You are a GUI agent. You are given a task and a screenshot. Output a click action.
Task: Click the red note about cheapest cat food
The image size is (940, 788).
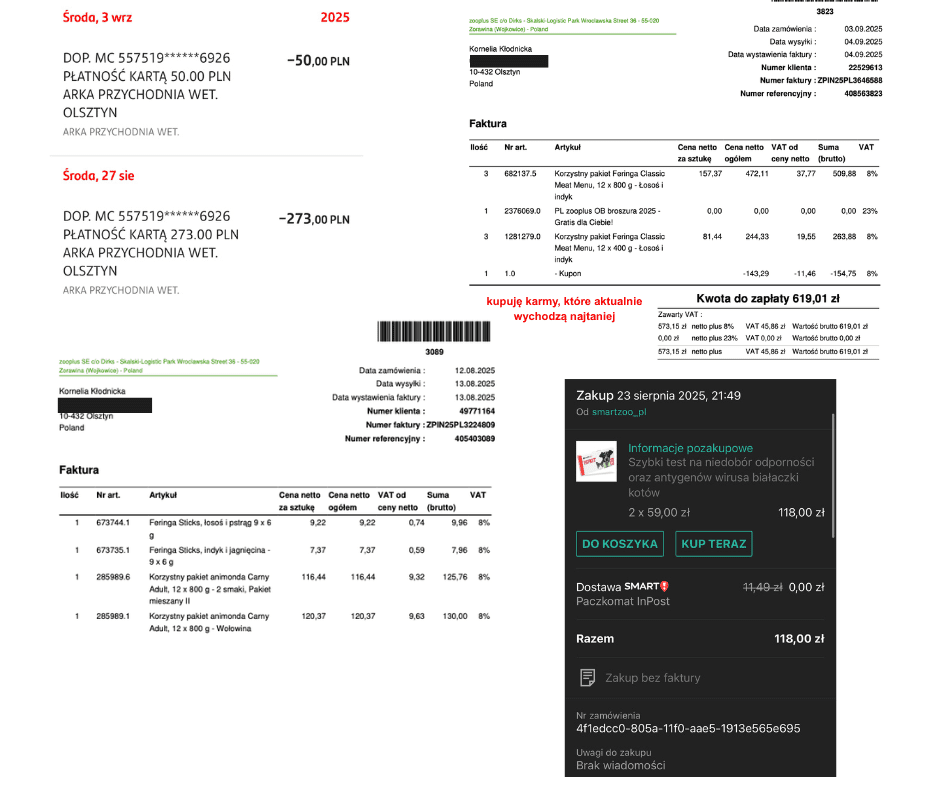(564, 309)
